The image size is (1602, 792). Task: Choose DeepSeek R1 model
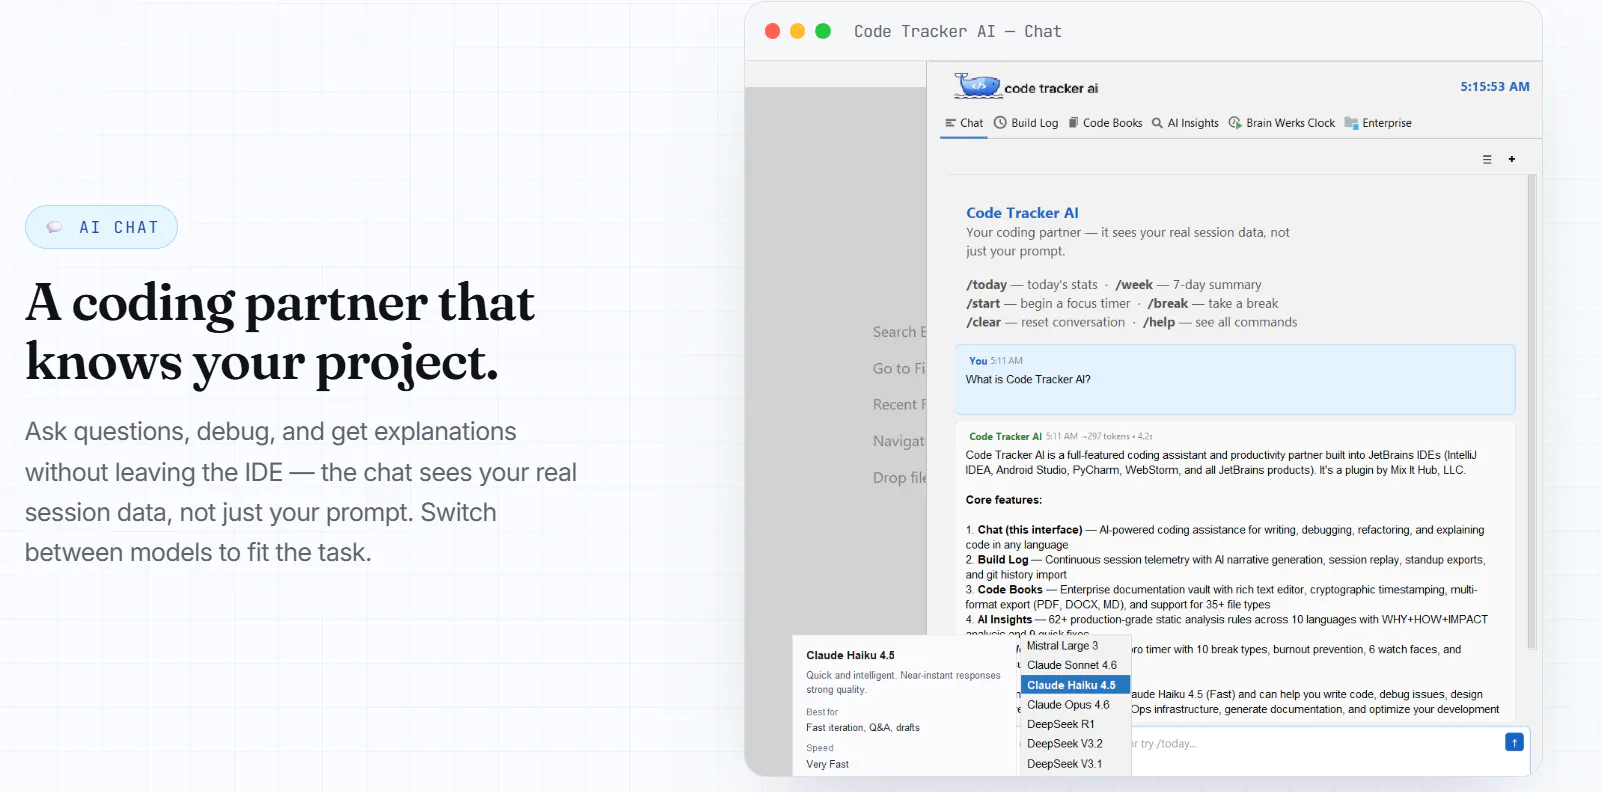click(x=1075, y=724)
